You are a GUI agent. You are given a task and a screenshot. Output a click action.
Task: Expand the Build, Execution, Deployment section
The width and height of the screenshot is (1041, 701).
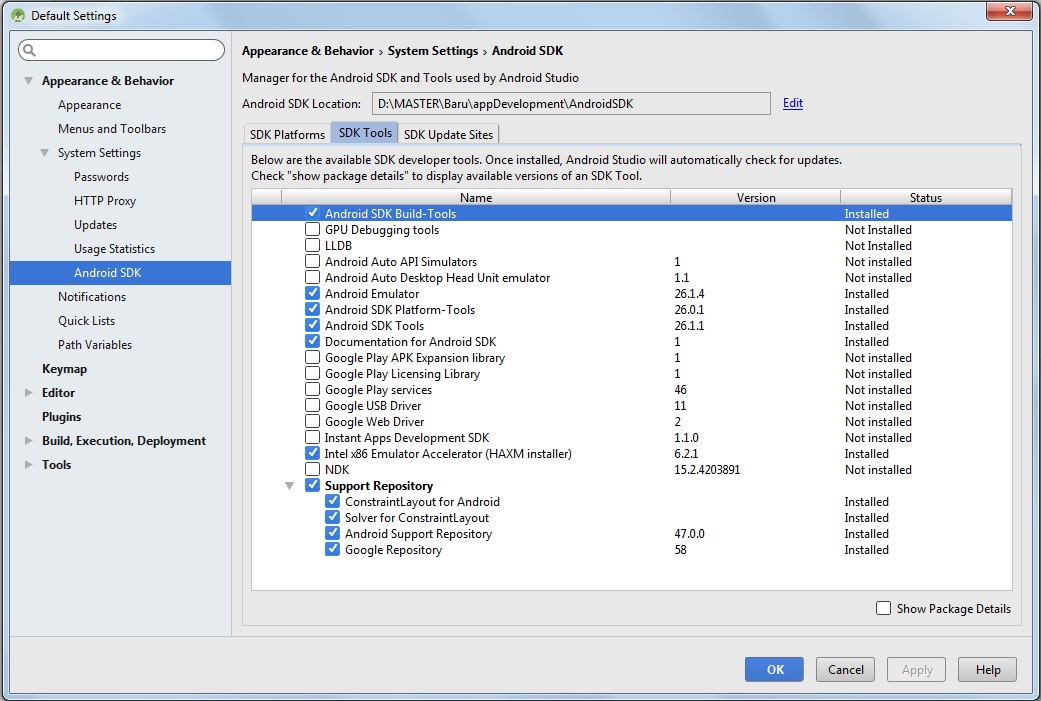[29, 441]
